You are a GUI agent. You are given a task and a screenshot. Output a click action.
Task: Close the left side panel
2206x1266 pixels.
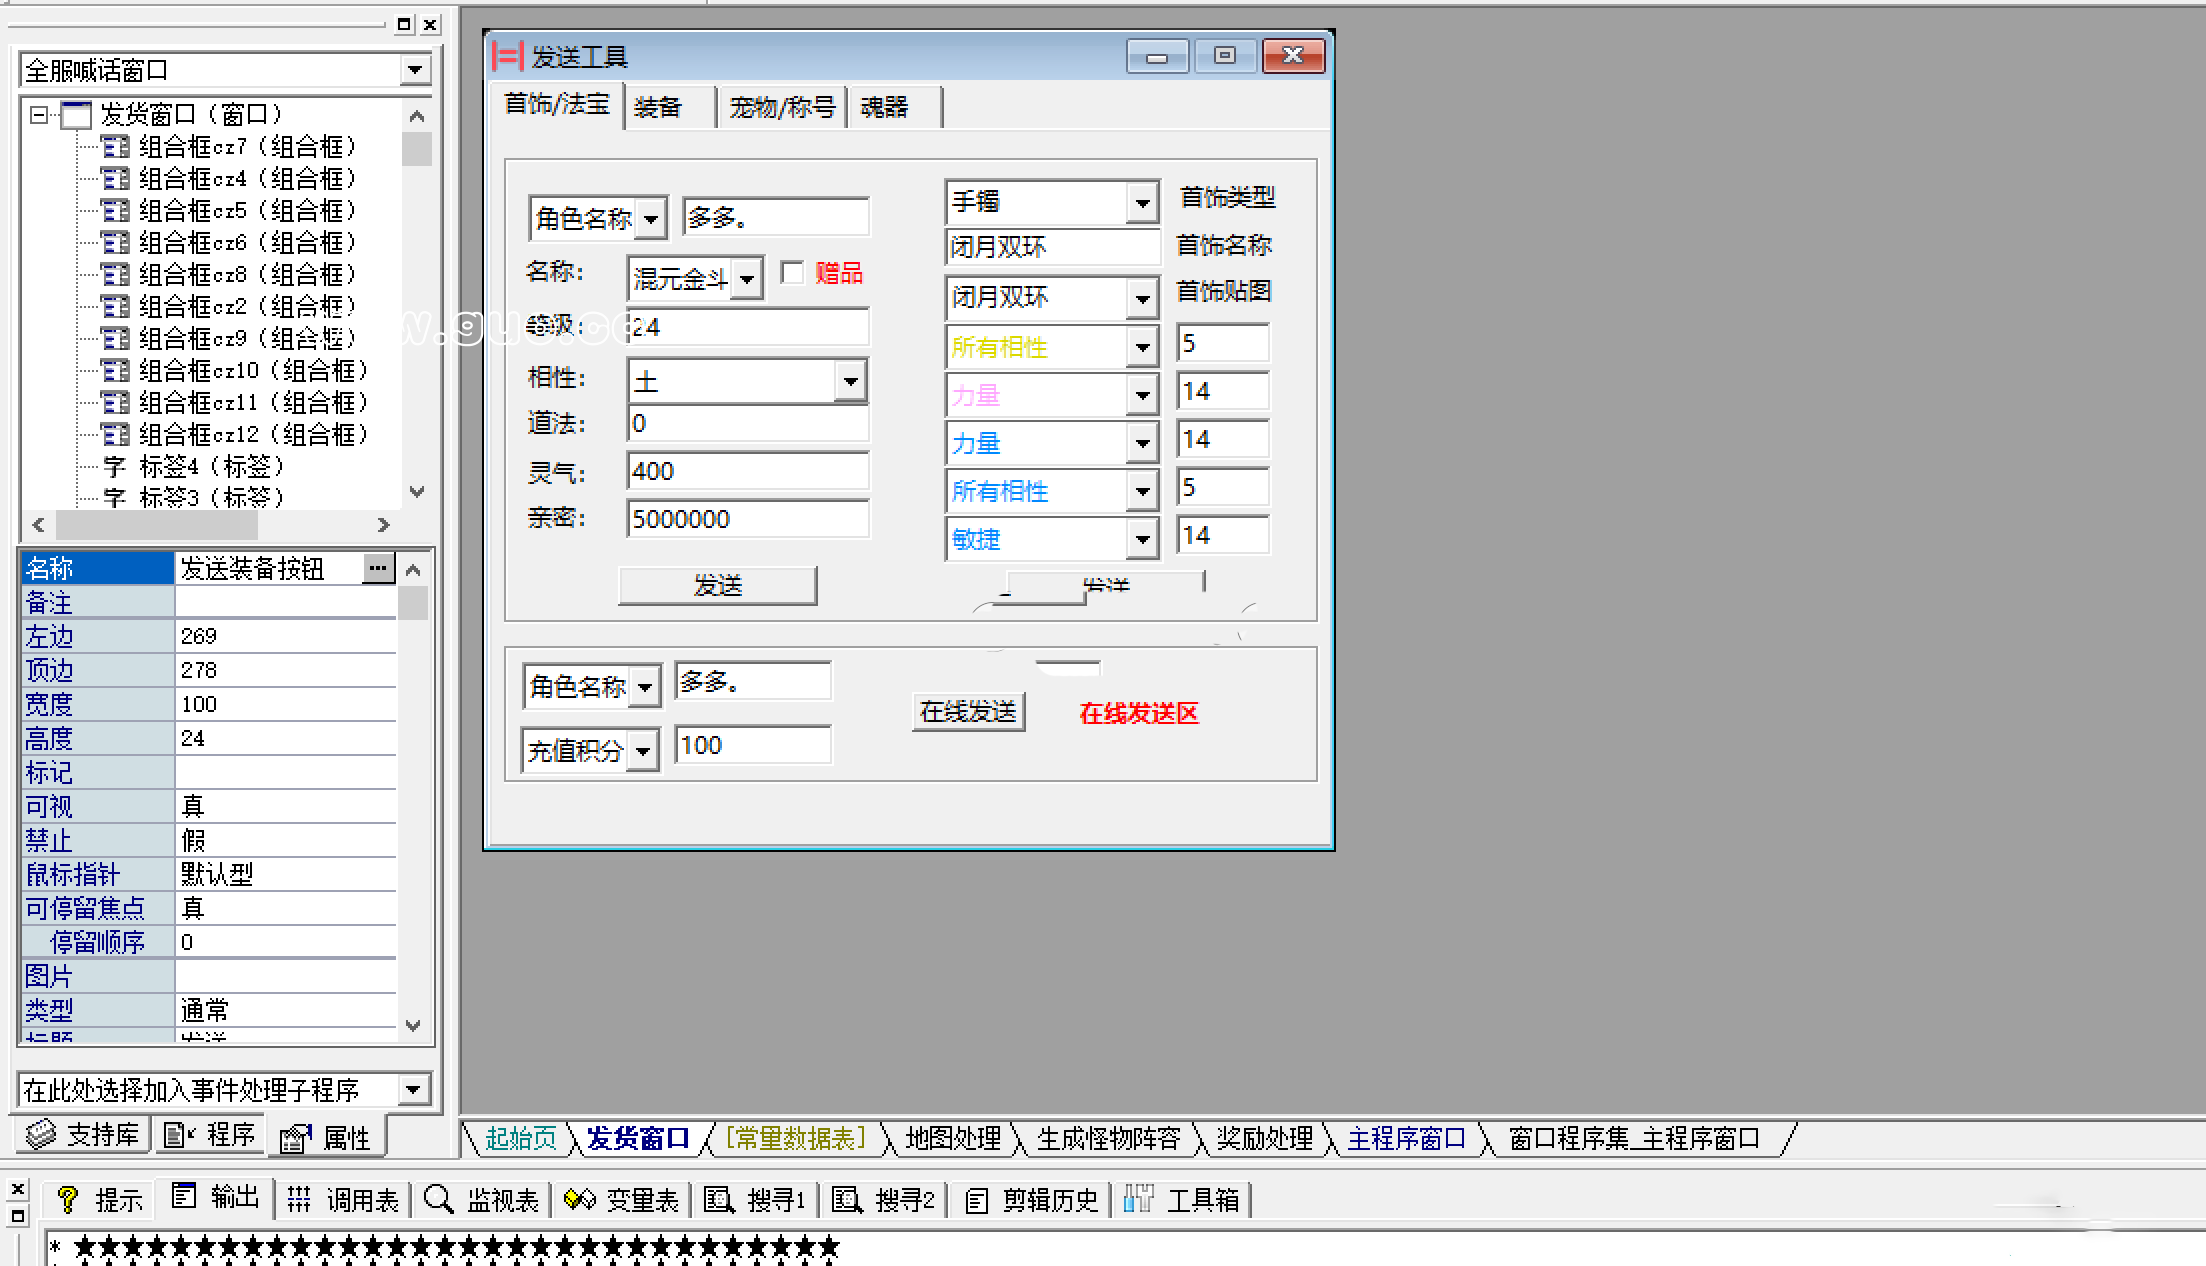(x=430, y=25)
